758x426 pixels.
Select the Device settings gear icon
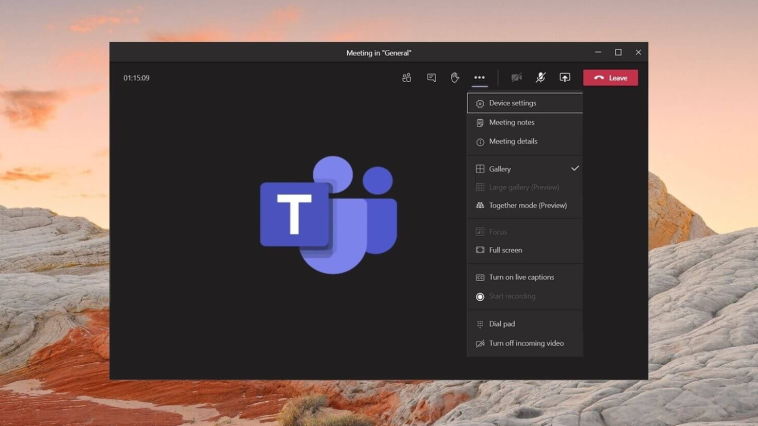(480, 103)
